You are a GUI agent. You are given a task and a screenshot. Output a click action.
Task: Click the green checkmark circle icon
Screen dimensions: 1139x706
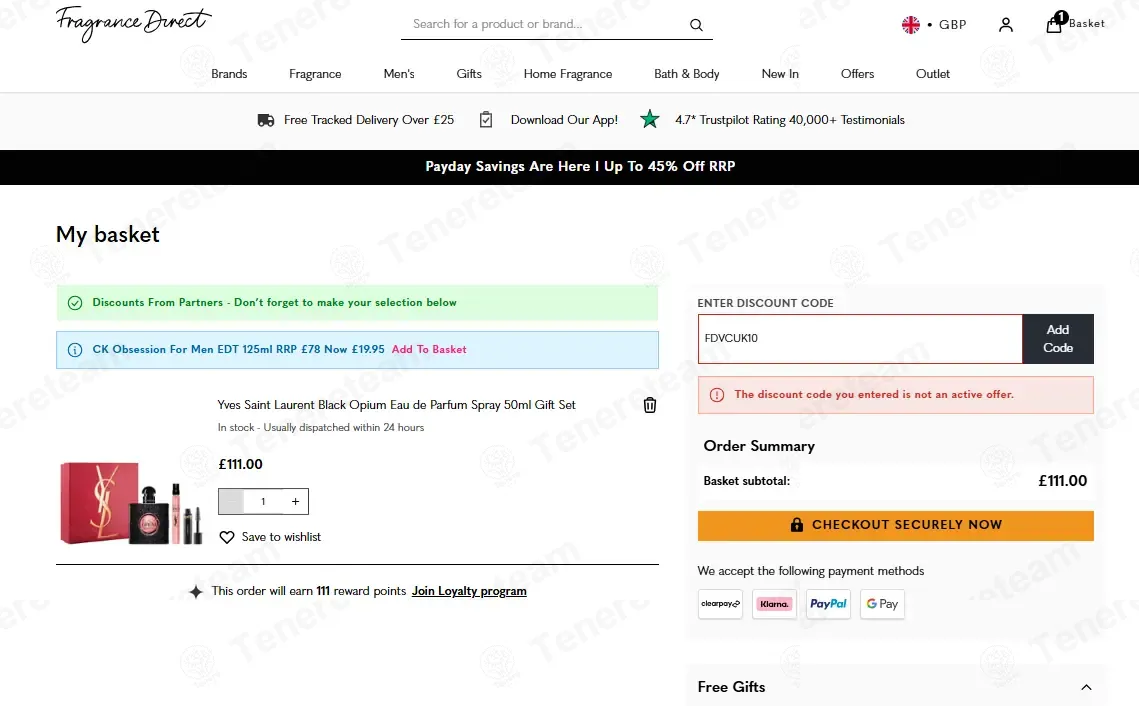[x=75, y=303]
